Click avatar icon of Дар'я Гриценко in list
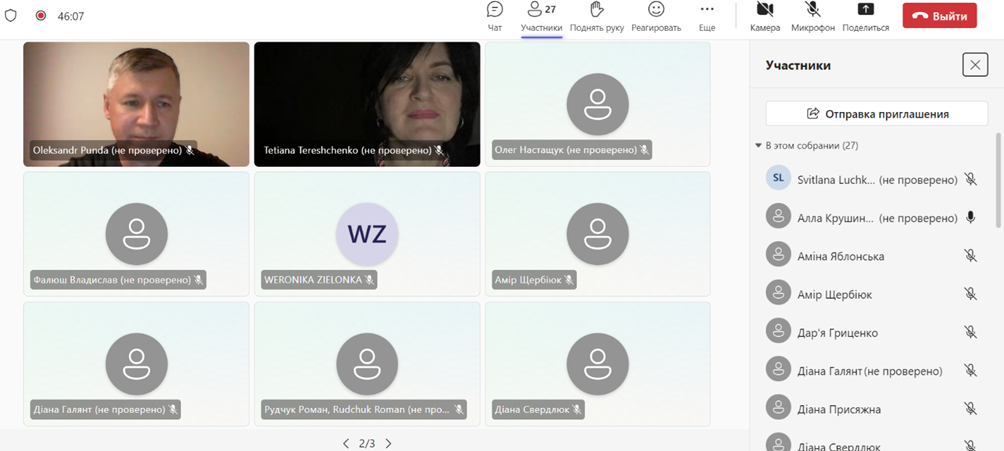The width and height of the screenshot is (1004, 451). pos(778,331)
